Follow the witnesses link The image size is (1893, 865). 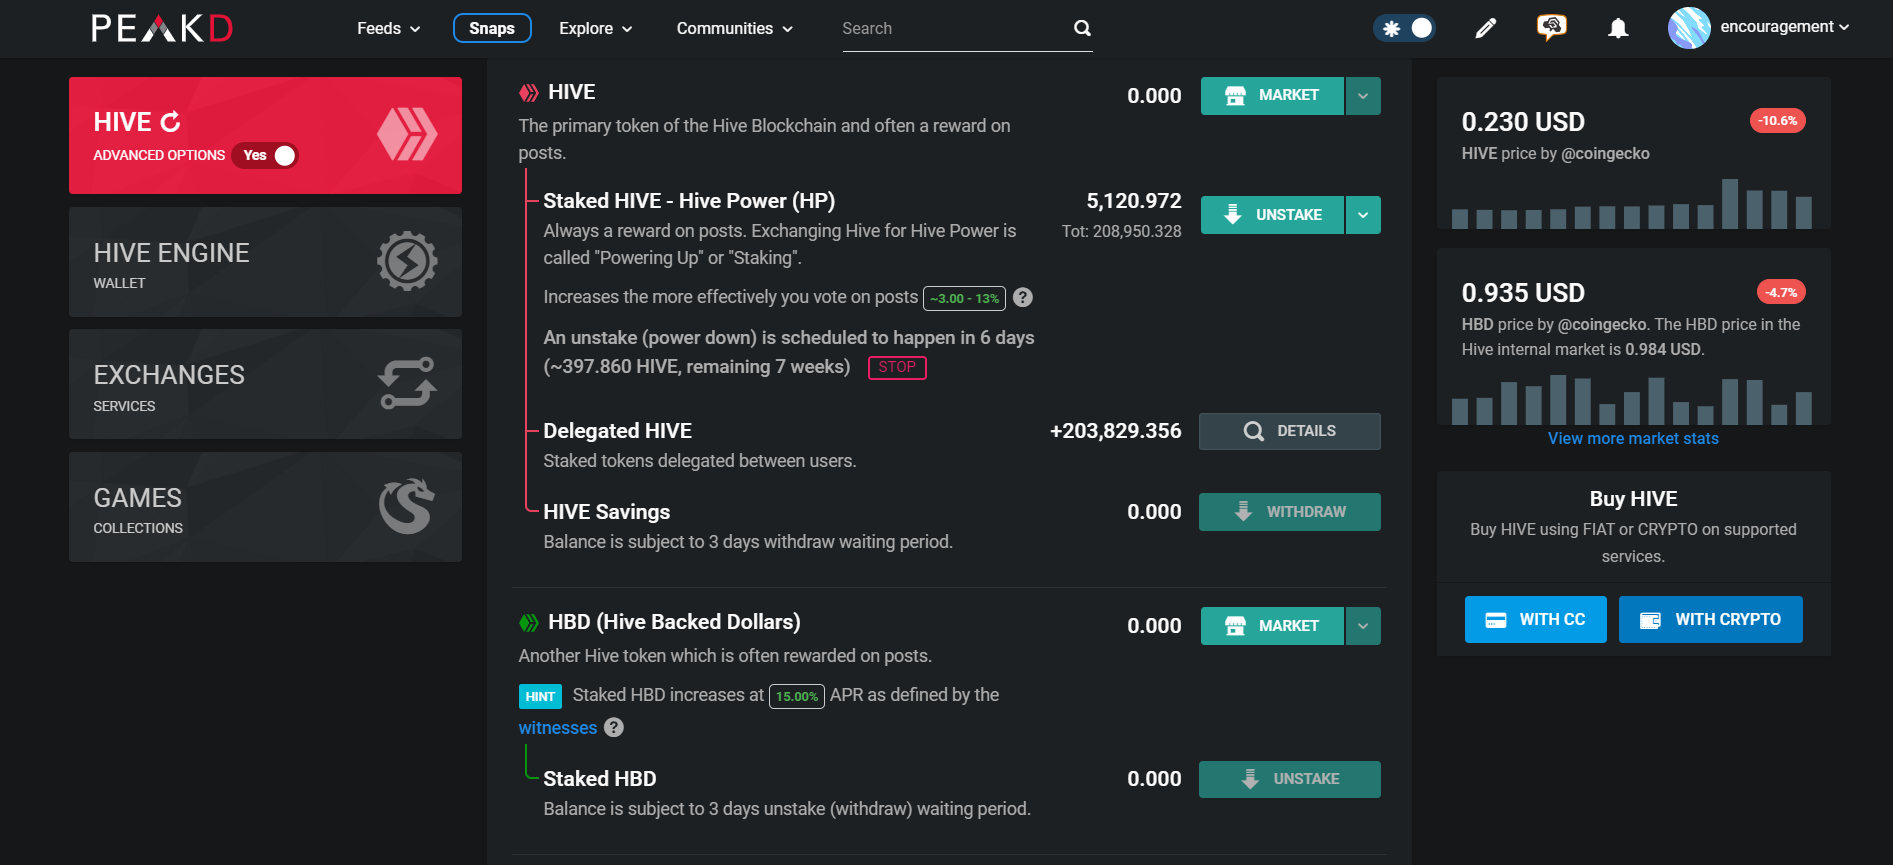(x=557, y=727)
